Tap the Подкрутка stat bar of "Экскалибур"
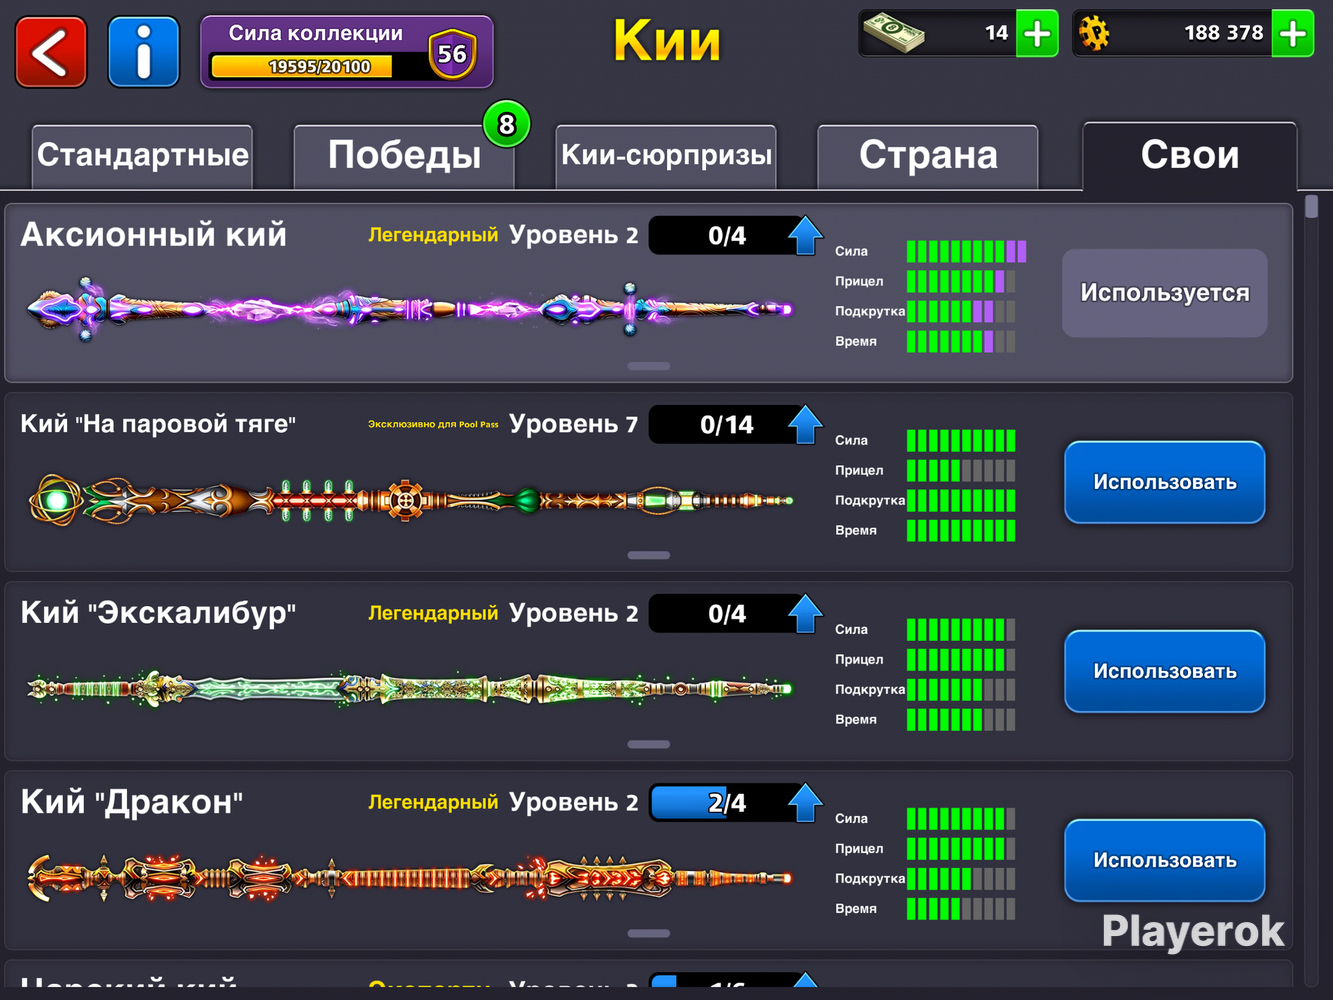Image resolution: width=1333 pixels, height=1000 pixels. coord(961,689)
